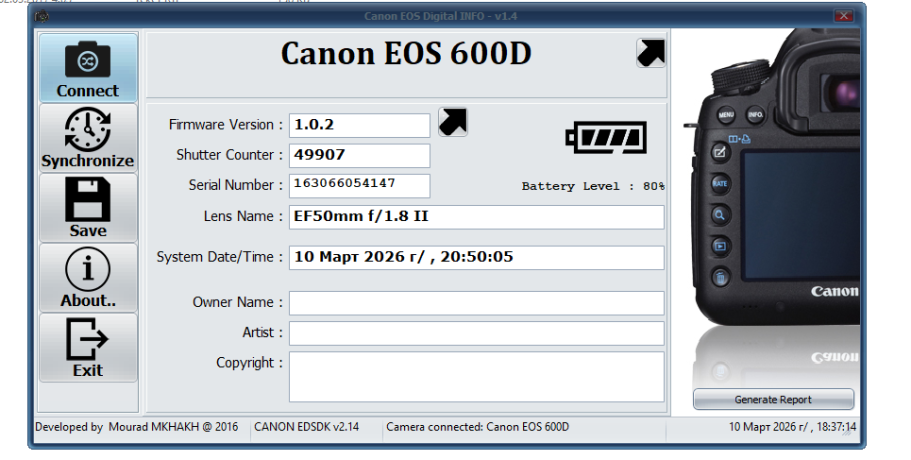Open the About.. dialog
911x460 pixels.
click(88, 278)
